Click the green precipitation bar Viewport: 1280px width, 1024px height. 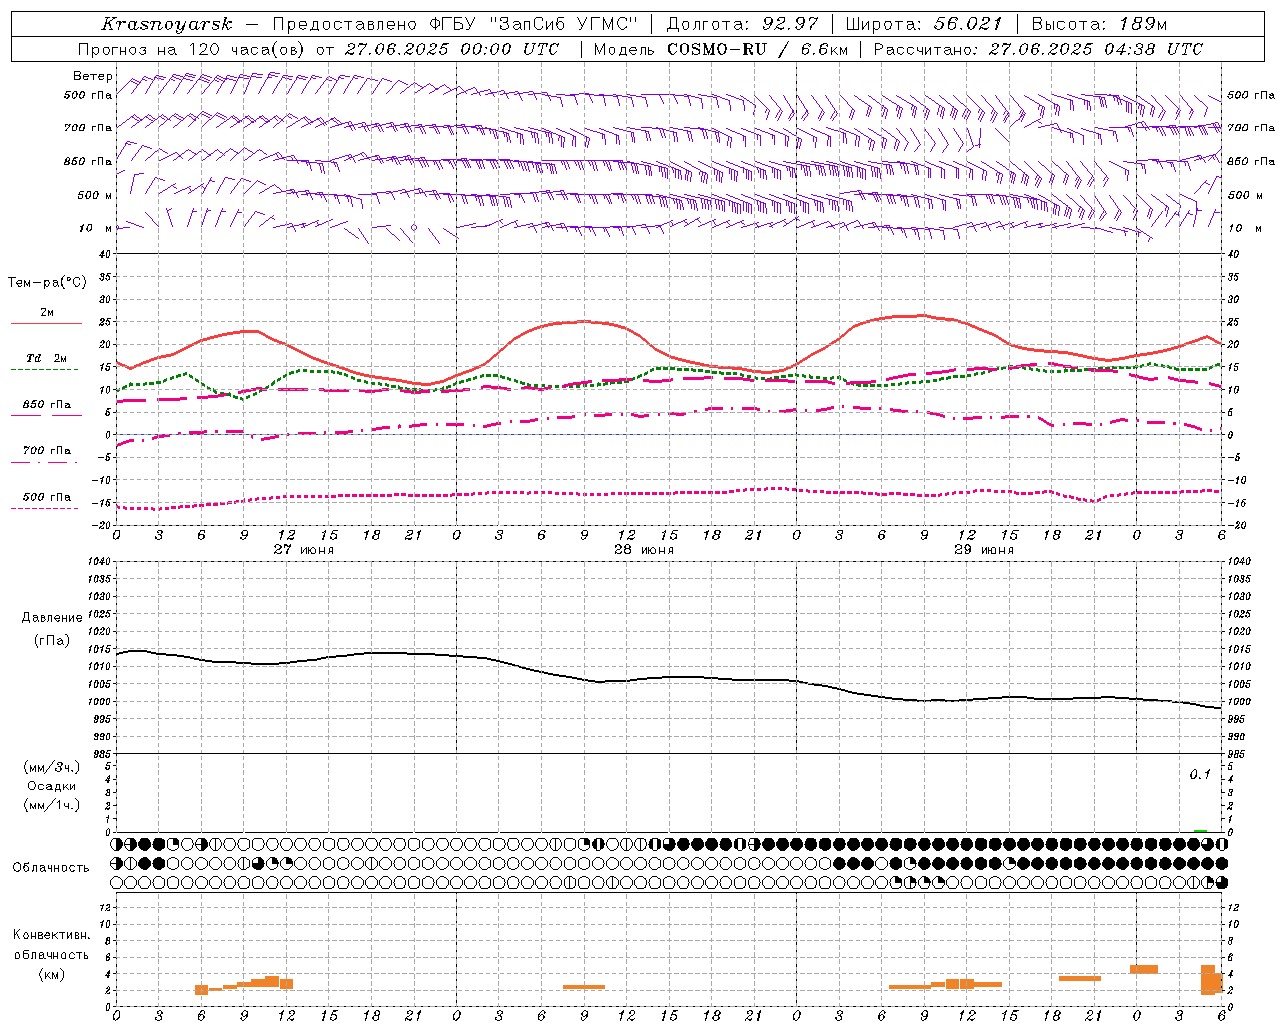[1200, 831]
